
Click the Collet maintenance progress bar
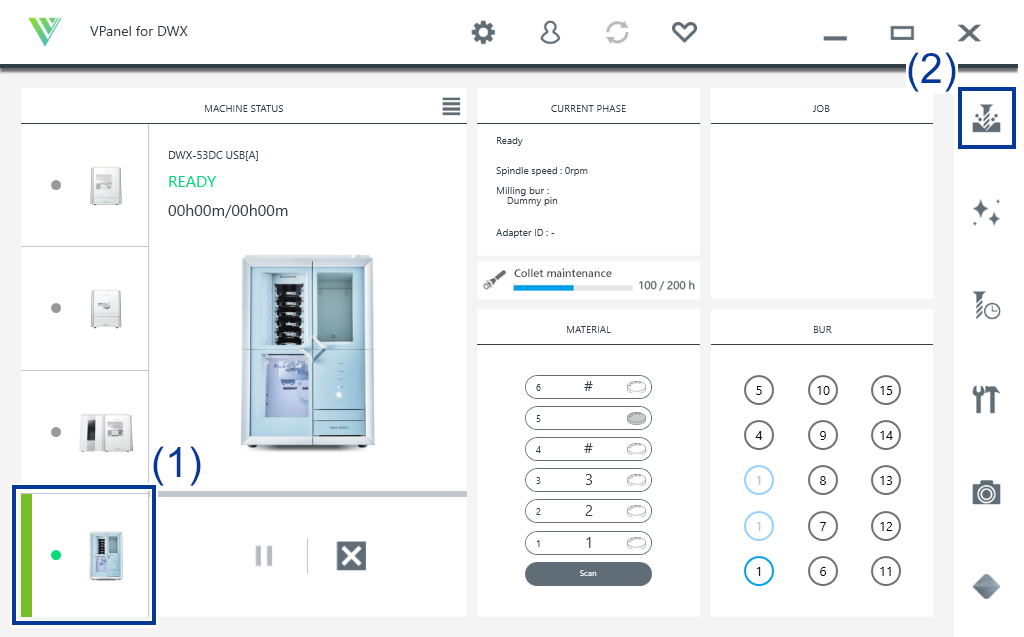(x=573, y=287)
